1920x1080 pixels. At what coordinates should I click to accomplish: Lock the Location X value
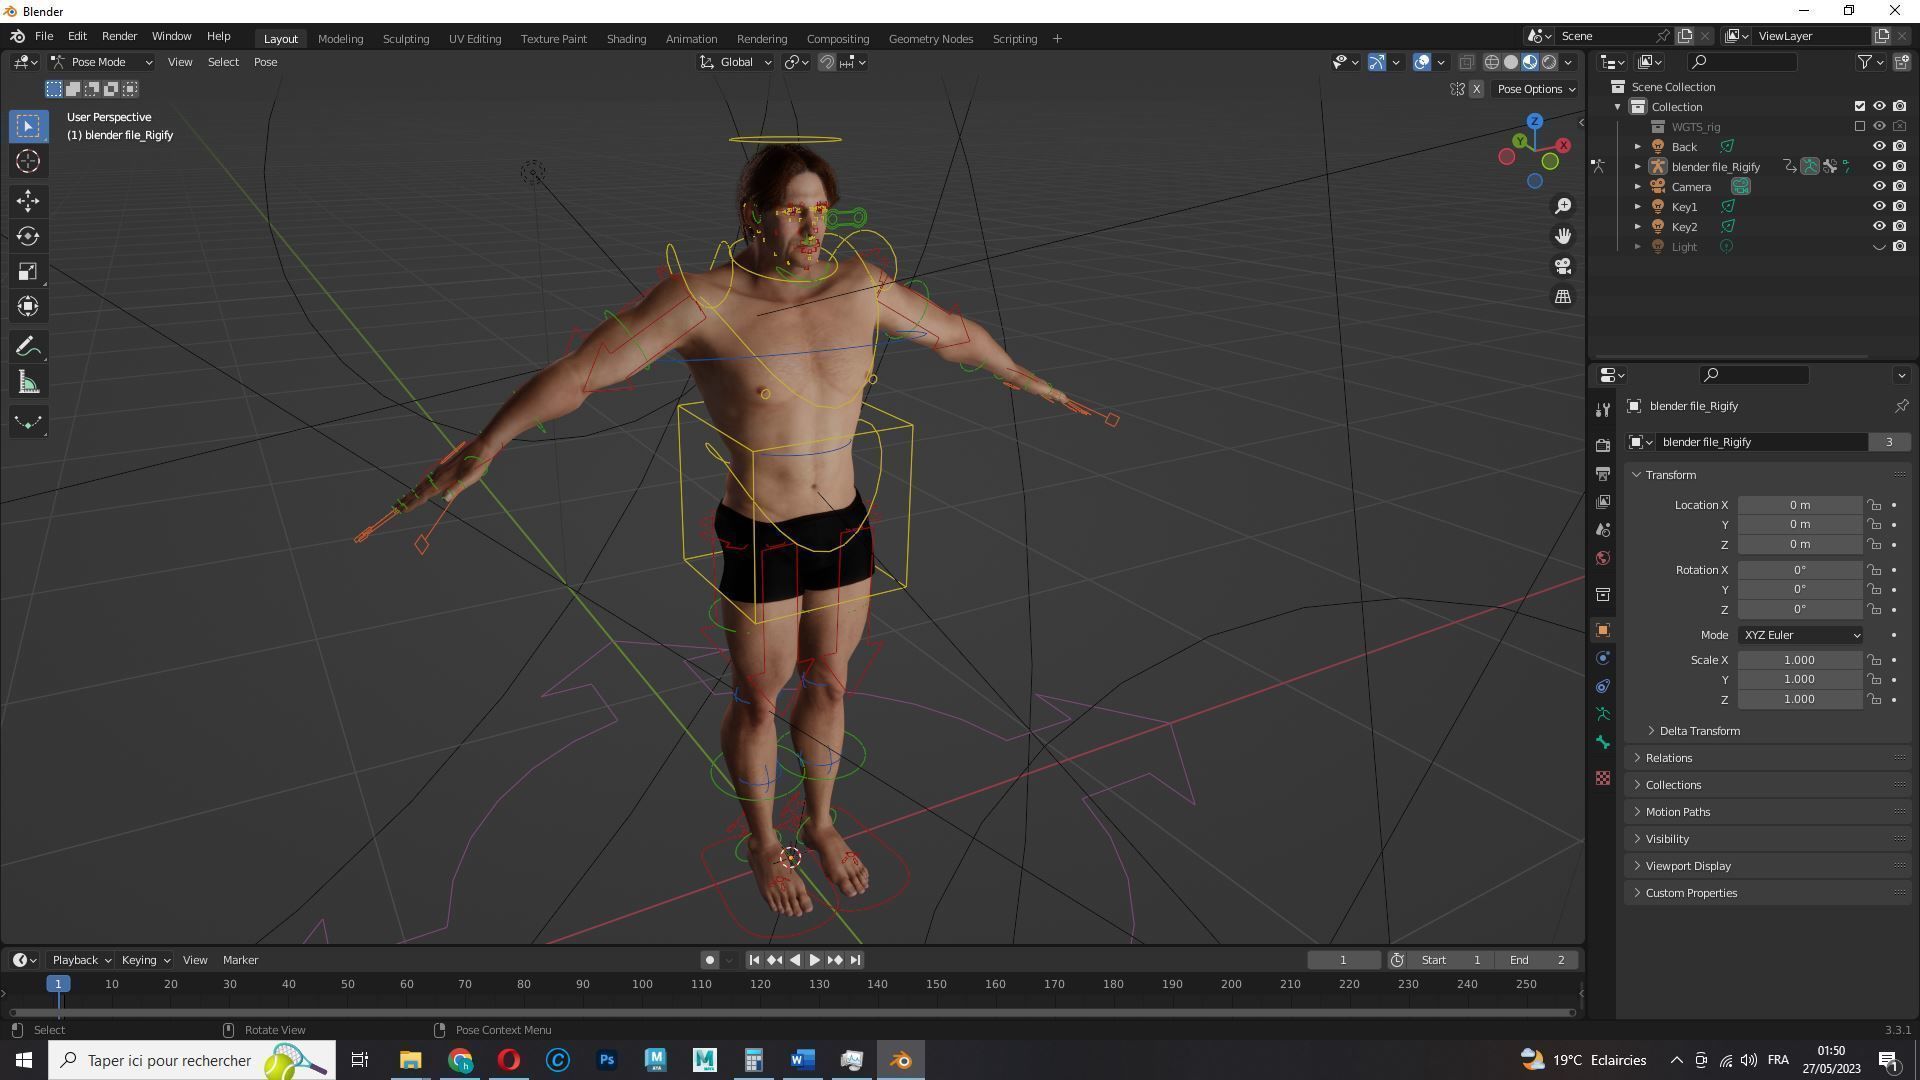point(1874,505)
